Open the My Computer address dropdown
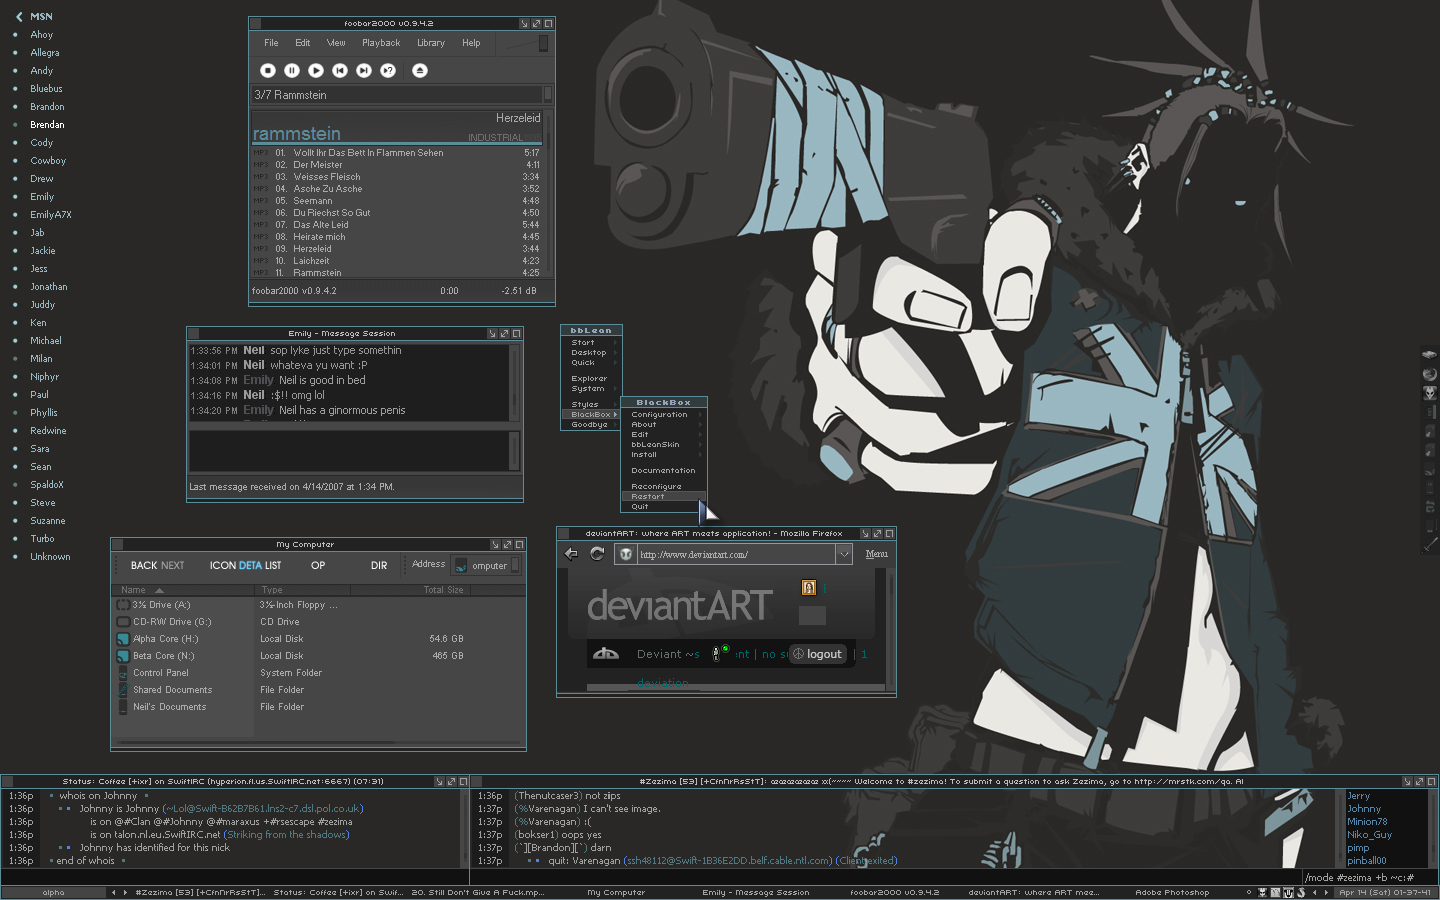Screen dimensions: 1440x900 coord(515,566)
